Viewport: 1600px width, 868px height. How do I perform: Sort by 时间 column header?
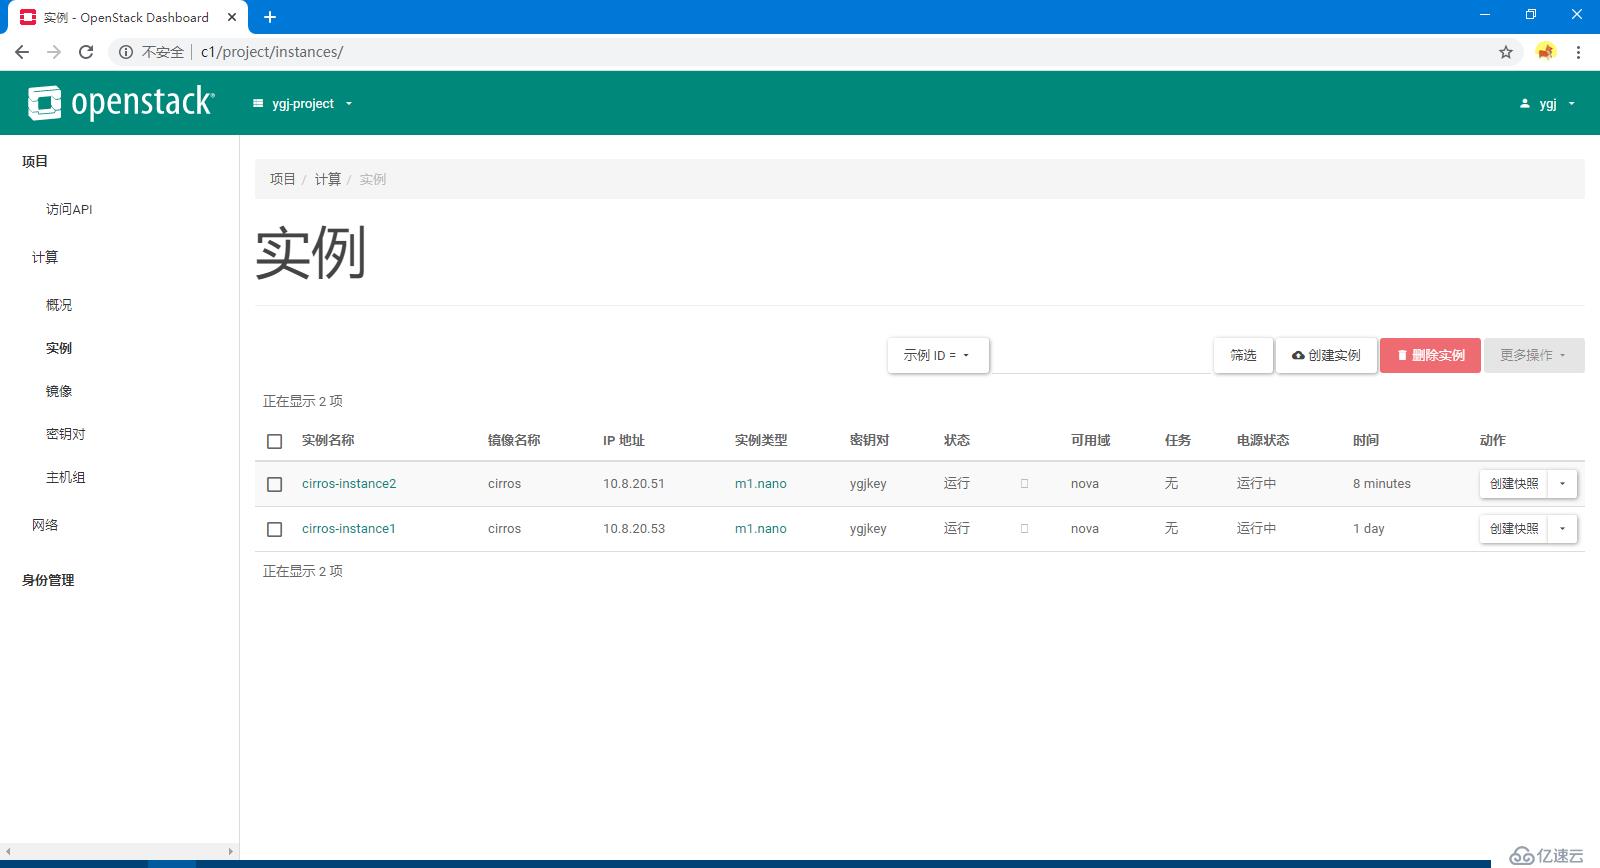(x=1366, y=440)
